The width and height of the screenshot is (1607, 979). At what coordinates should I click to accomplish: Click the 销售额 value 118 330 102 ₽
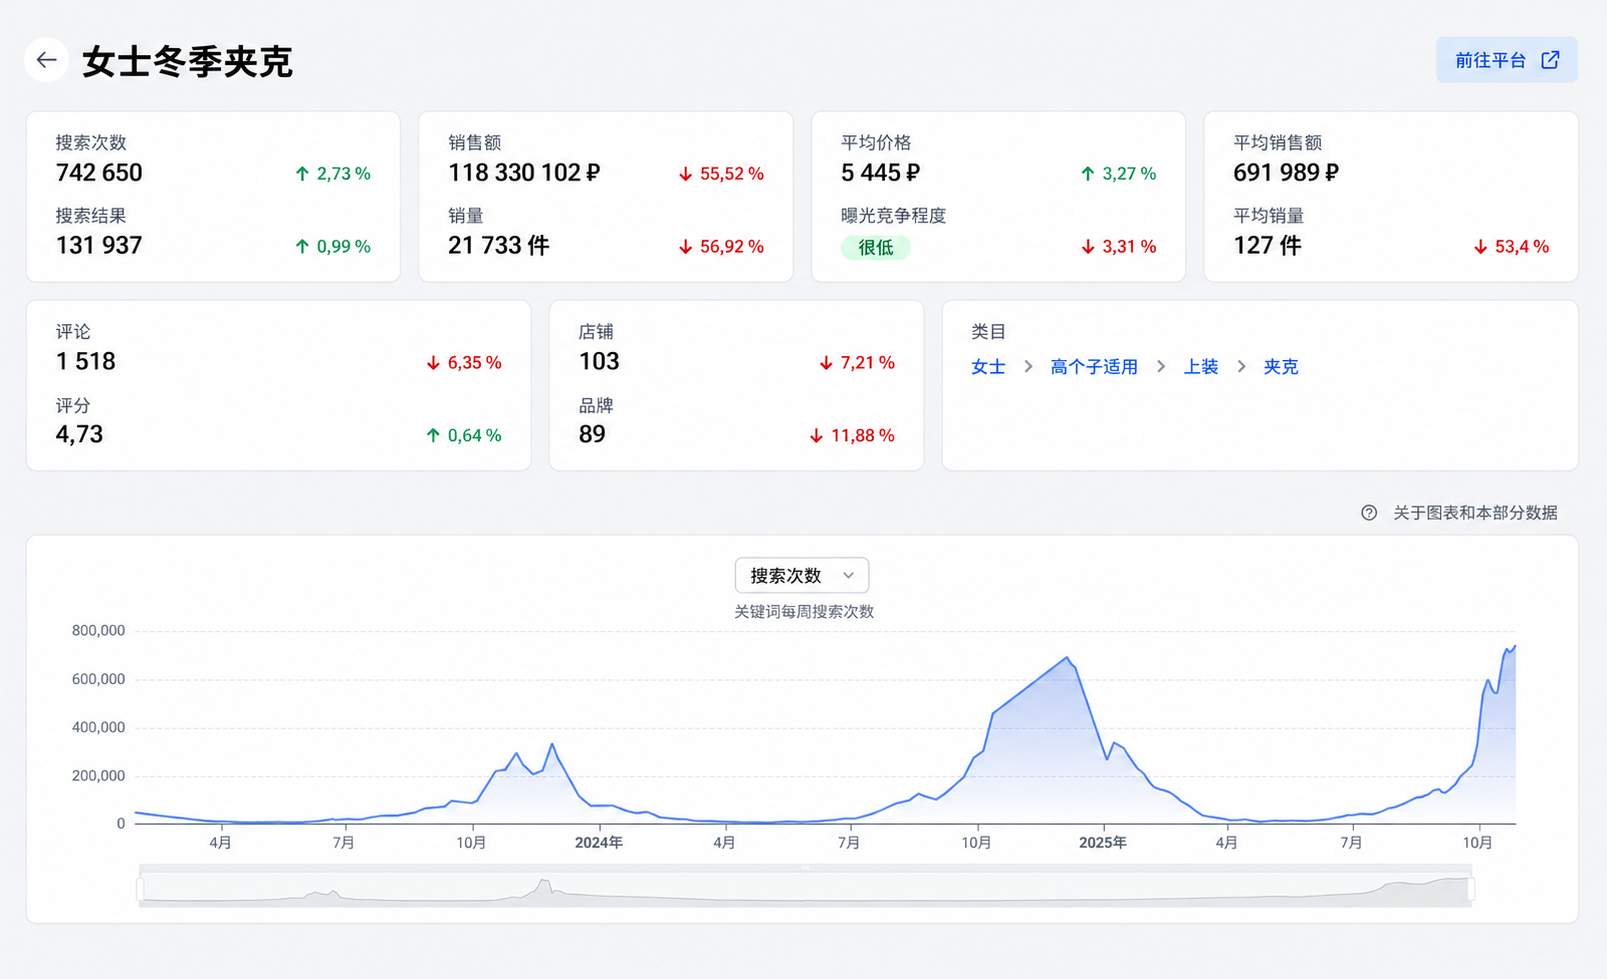524,173
